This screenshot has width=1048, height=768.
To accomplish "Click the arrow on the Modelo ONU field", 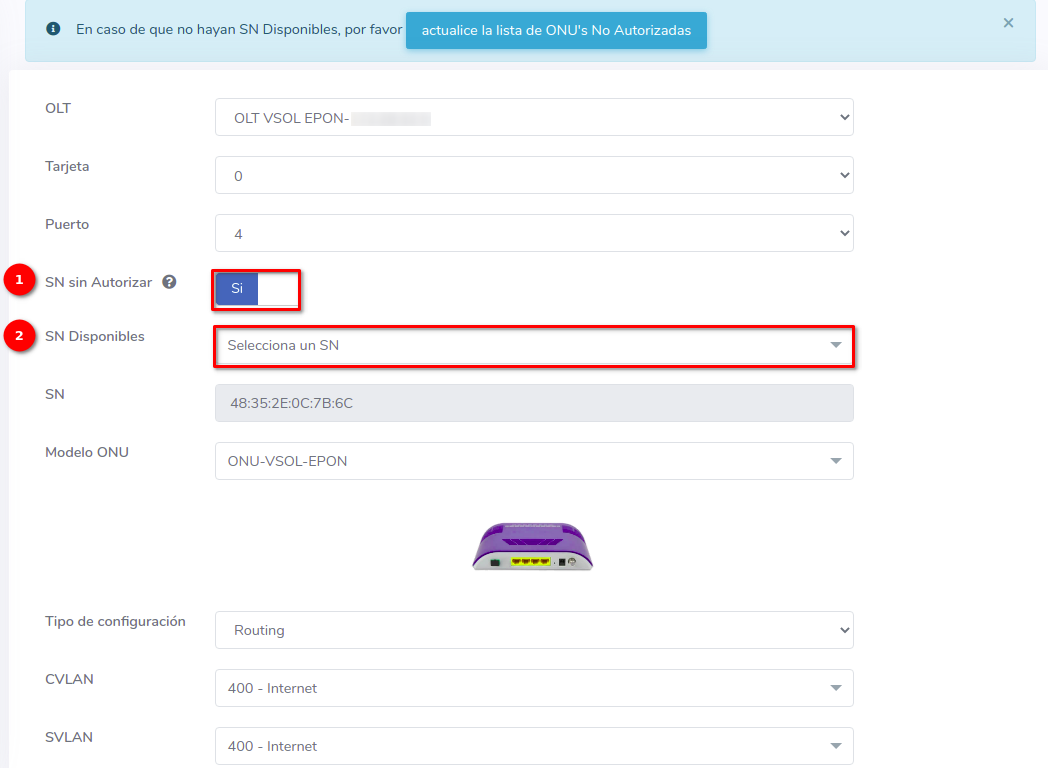I will (835, 461).
